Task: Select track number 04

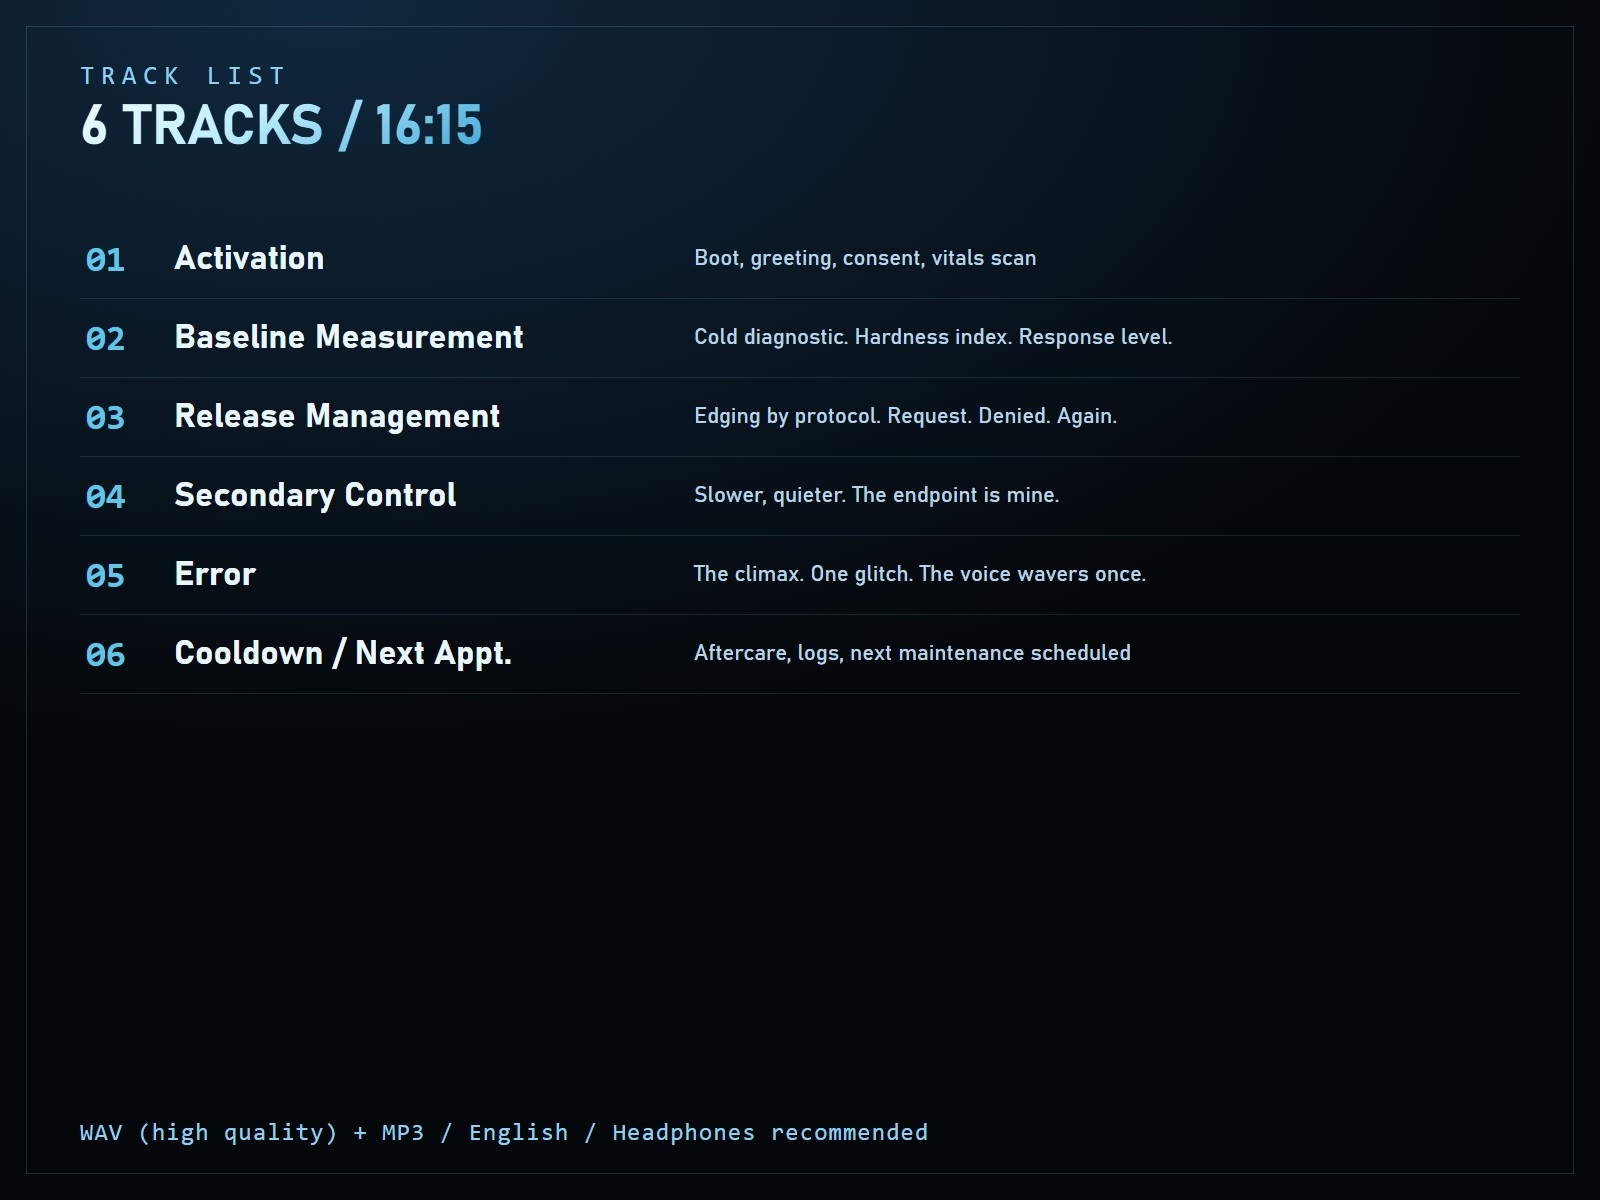Action: tap(105, 497)
